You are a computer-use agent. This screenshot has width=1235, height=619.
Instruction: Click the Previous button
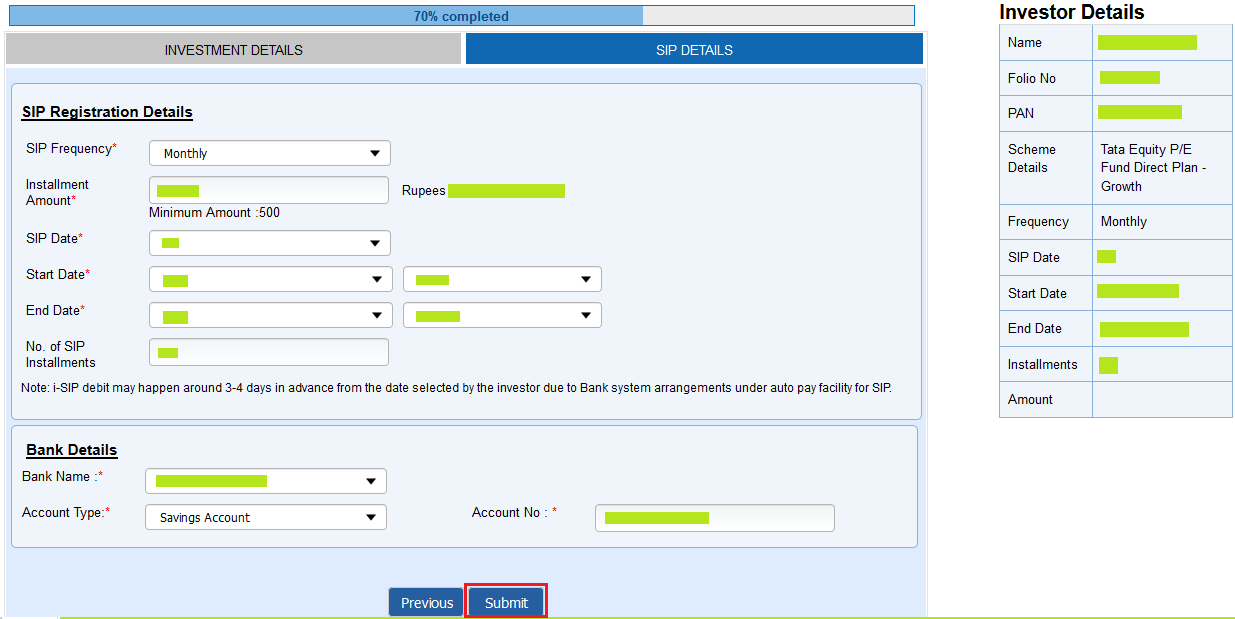[x=425, y=601]
